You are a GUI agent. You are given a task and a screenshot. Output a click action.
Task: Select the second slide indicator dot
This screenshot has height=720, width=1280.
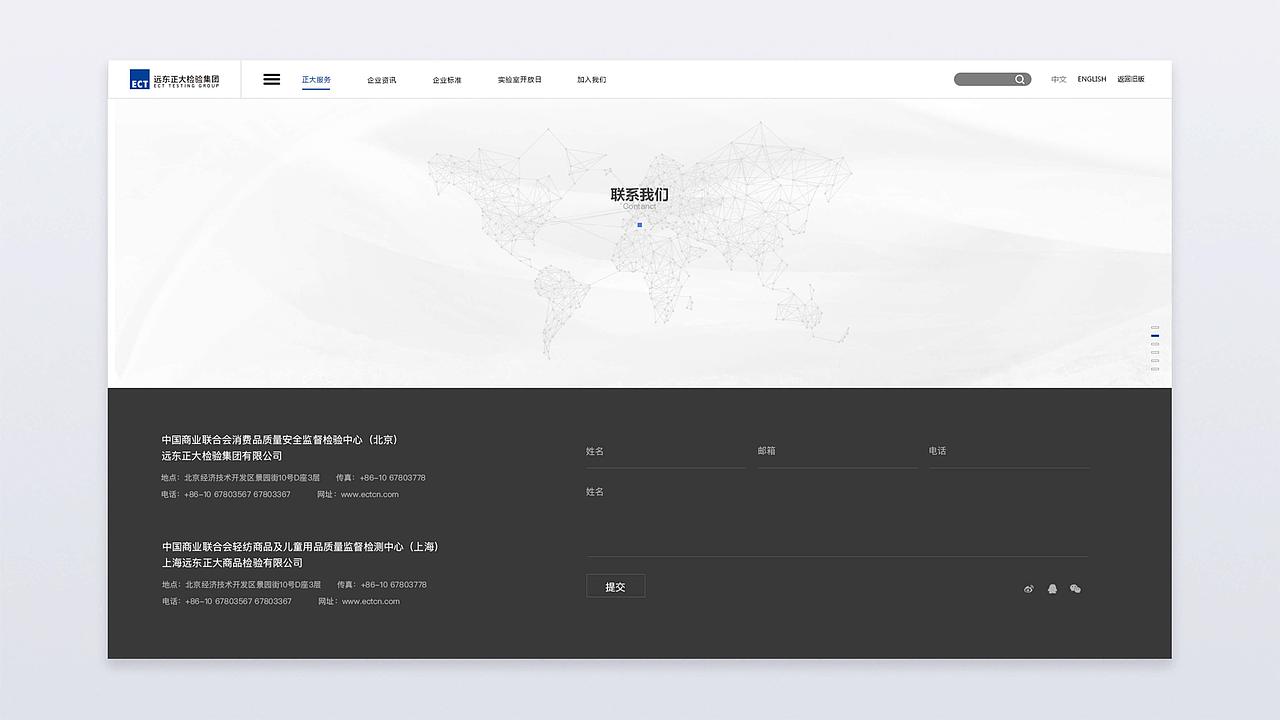coord(1154,337)
